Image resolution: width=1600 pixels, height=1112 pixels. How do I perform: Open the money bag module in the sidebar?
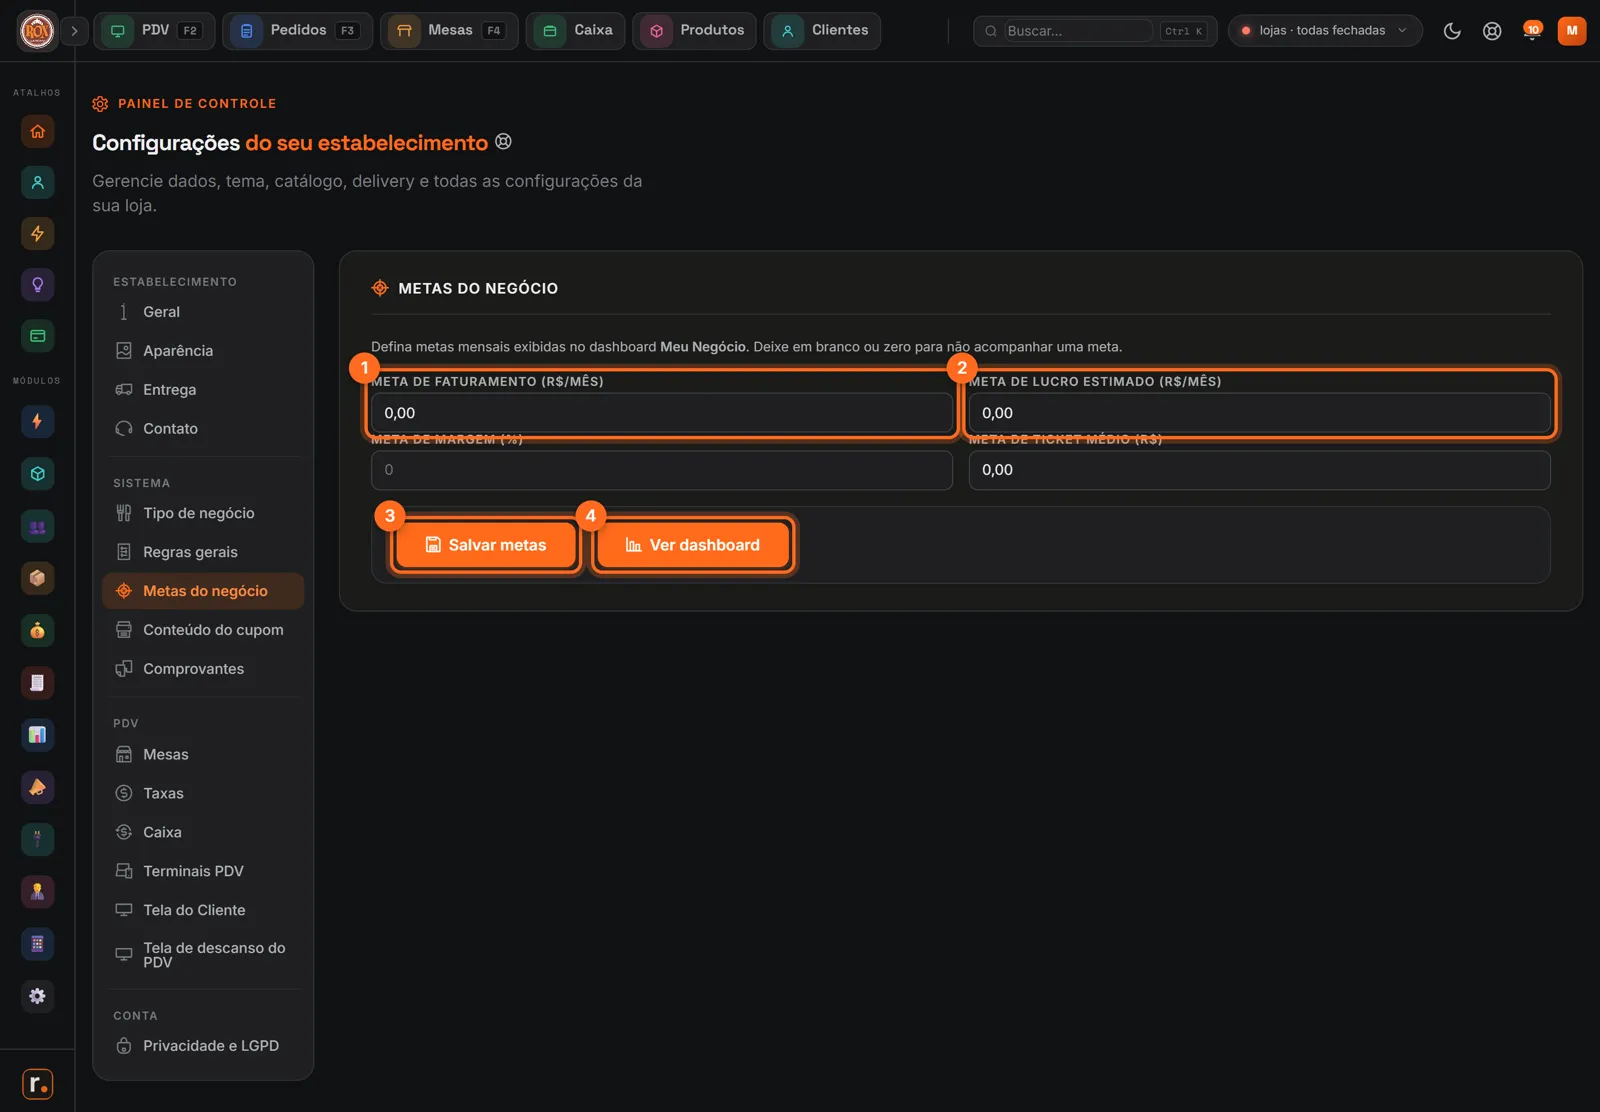point(37,631)
